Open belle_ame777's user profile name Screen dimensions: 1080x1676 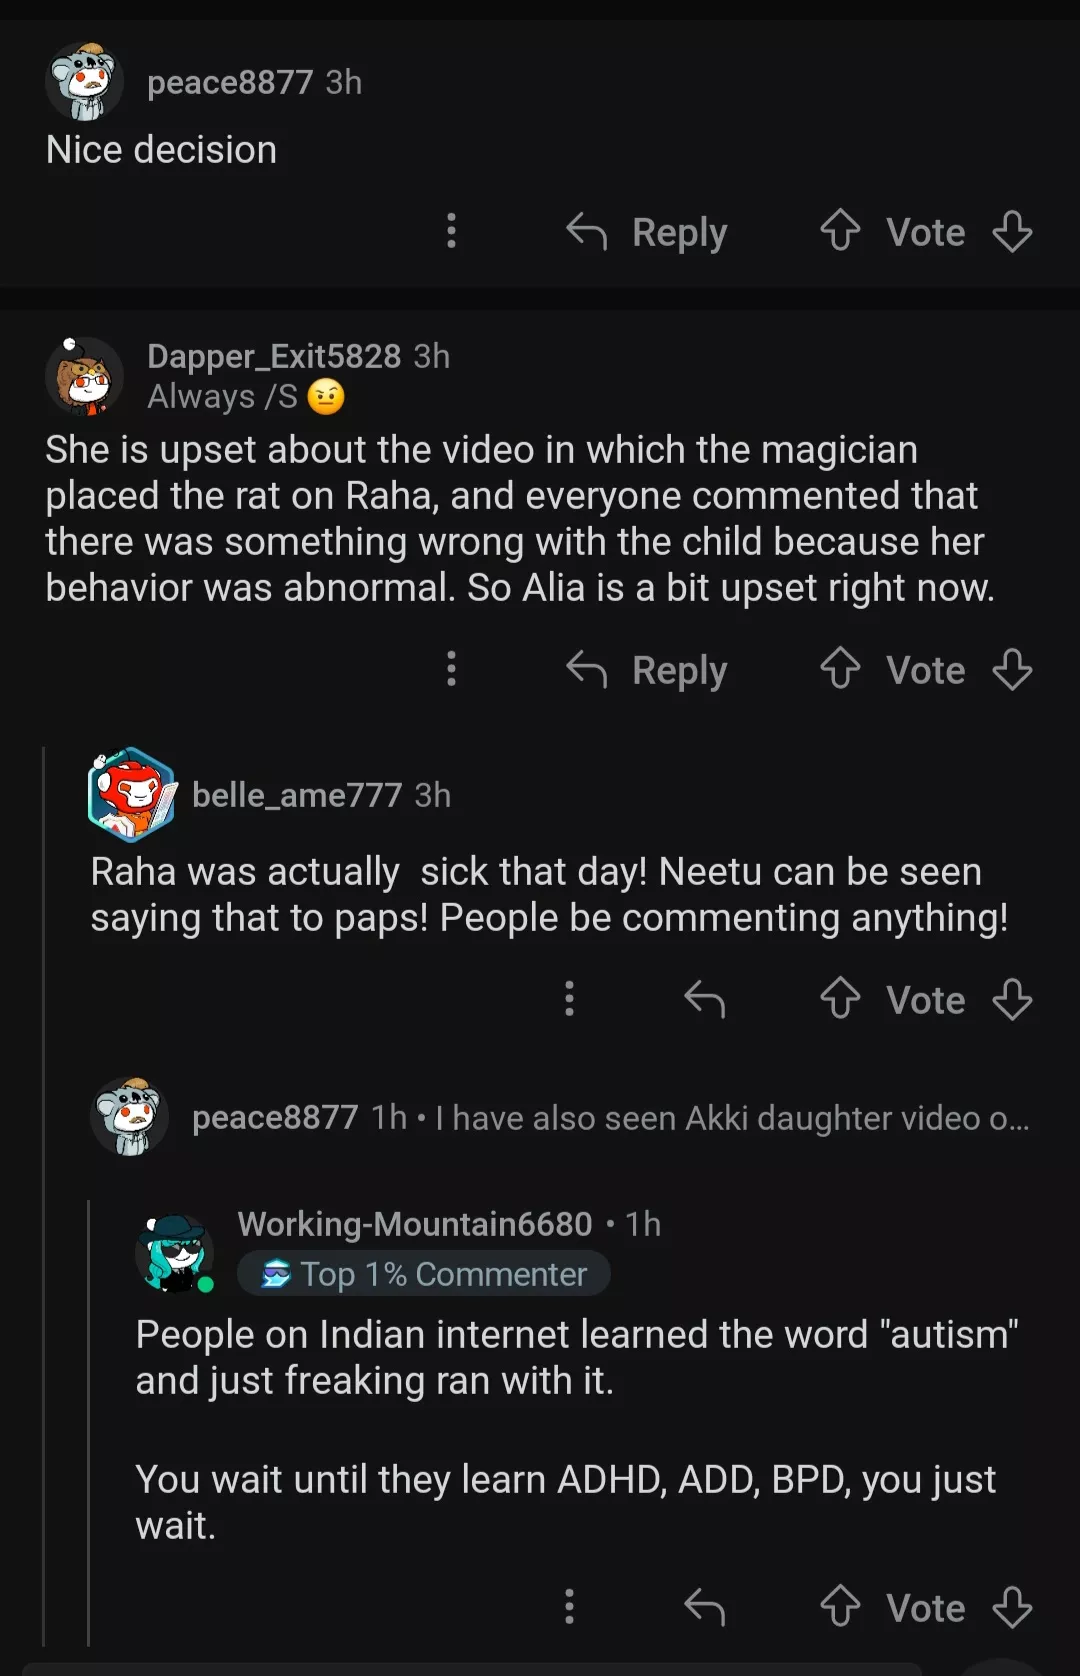(x=297, y=795)
